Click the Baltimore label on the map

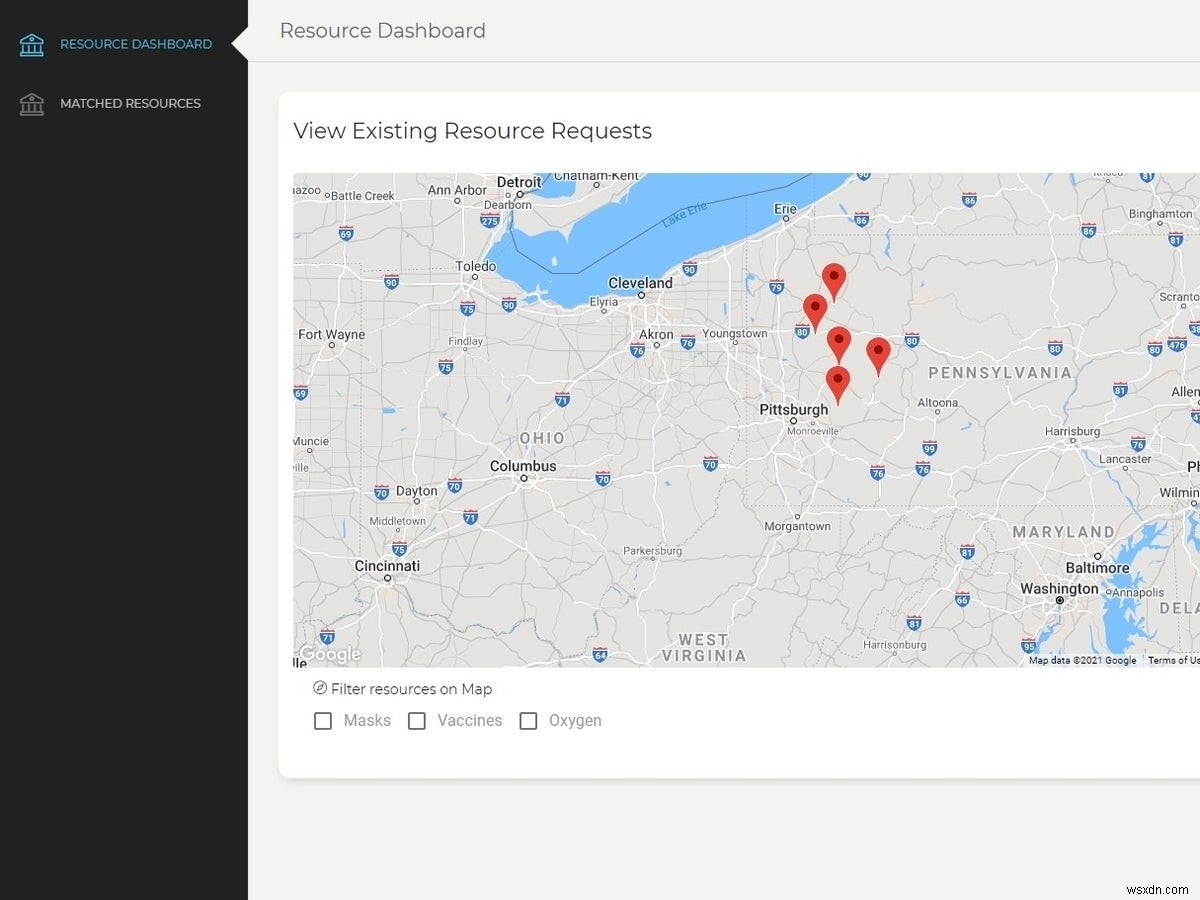pos(1098,568)
